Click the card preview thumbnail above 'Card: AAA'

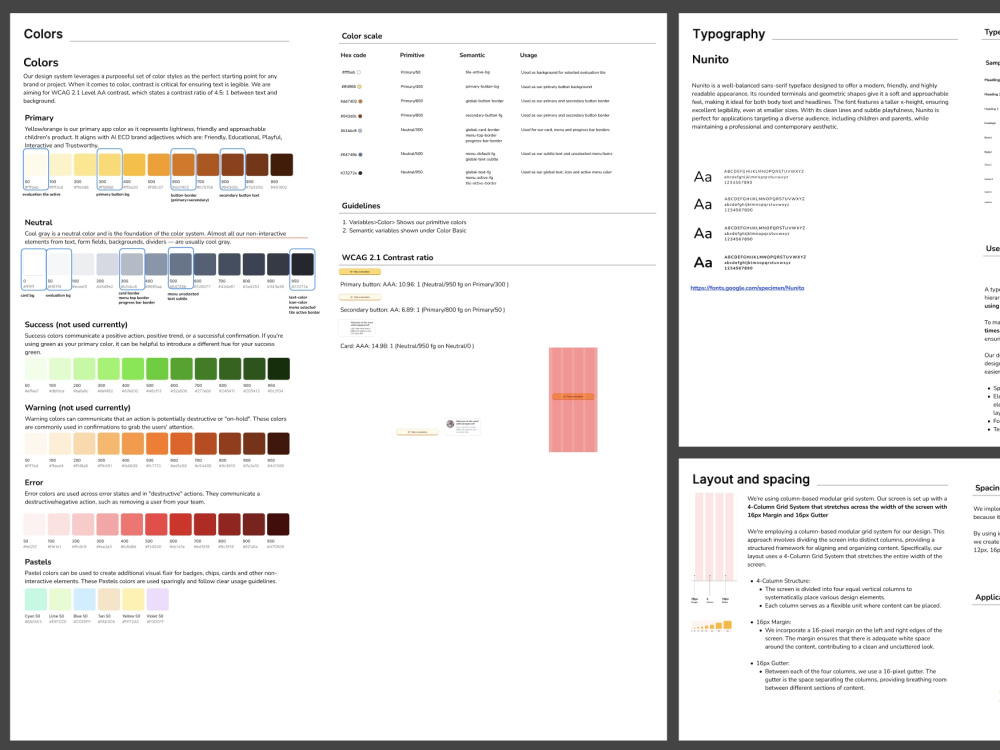(357, 328)
